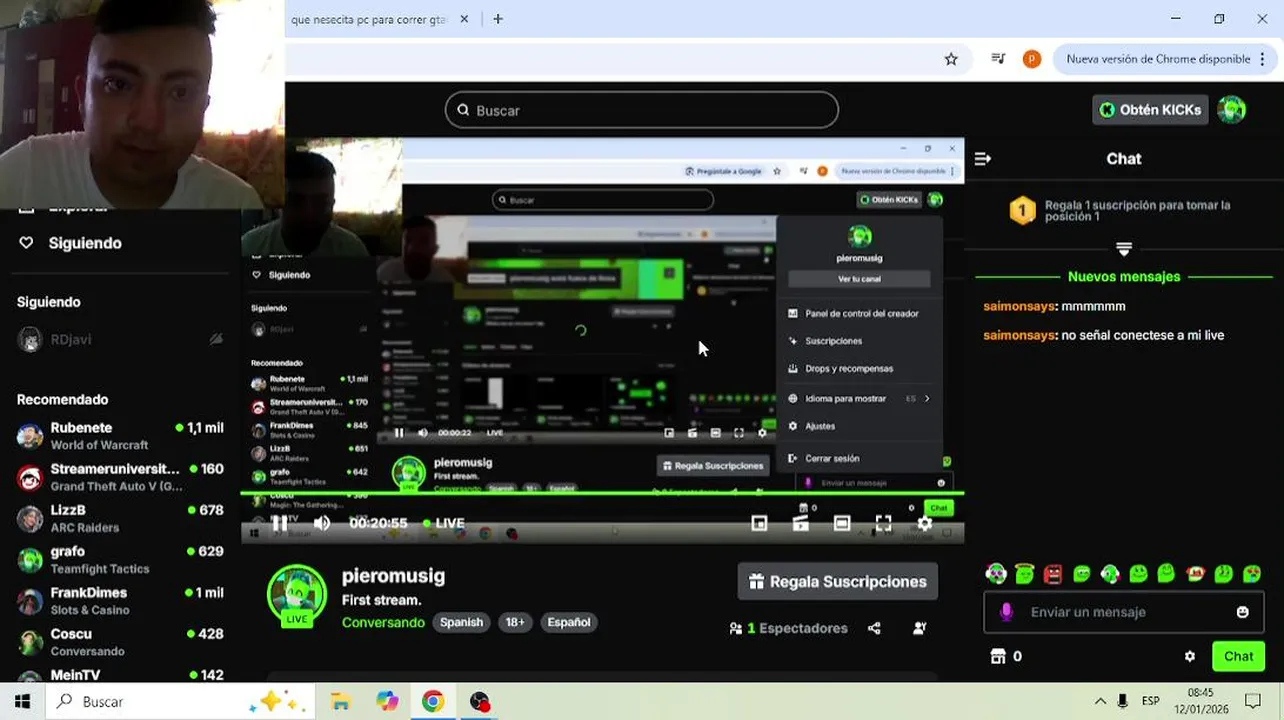Open grafo channel avatar
1284x720 pixels.
(31, 560)
